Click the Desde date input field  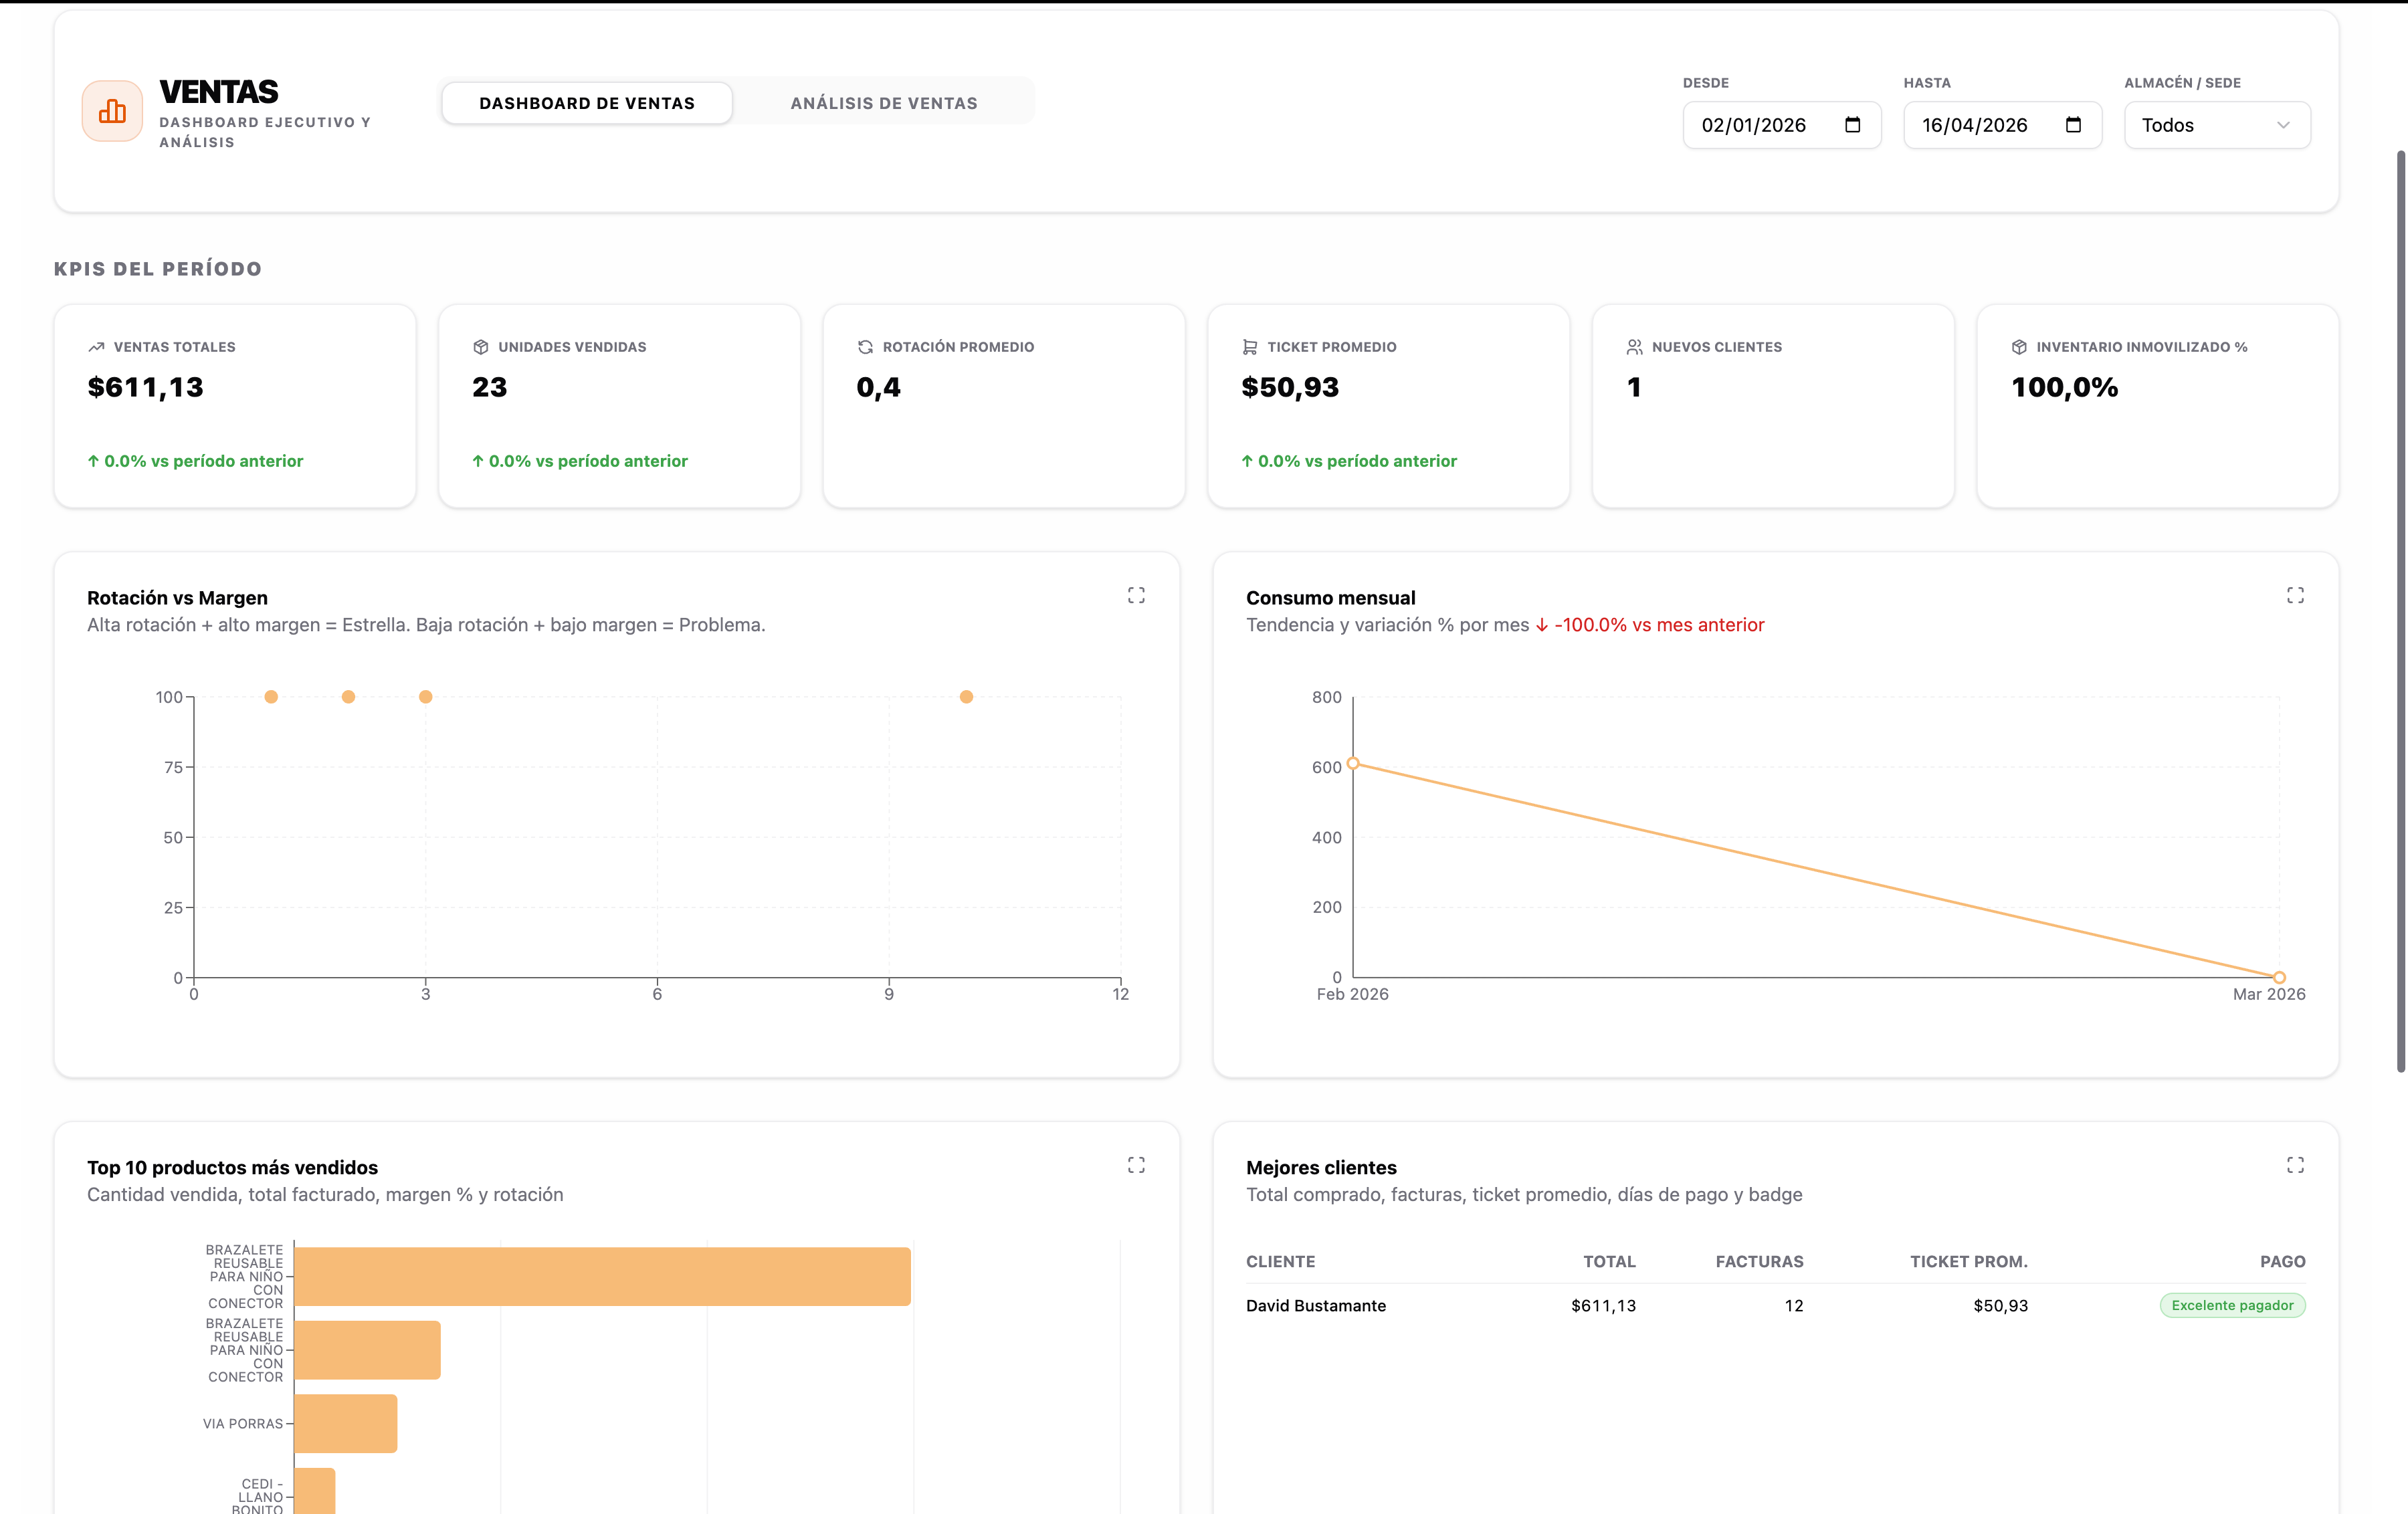1781,125
